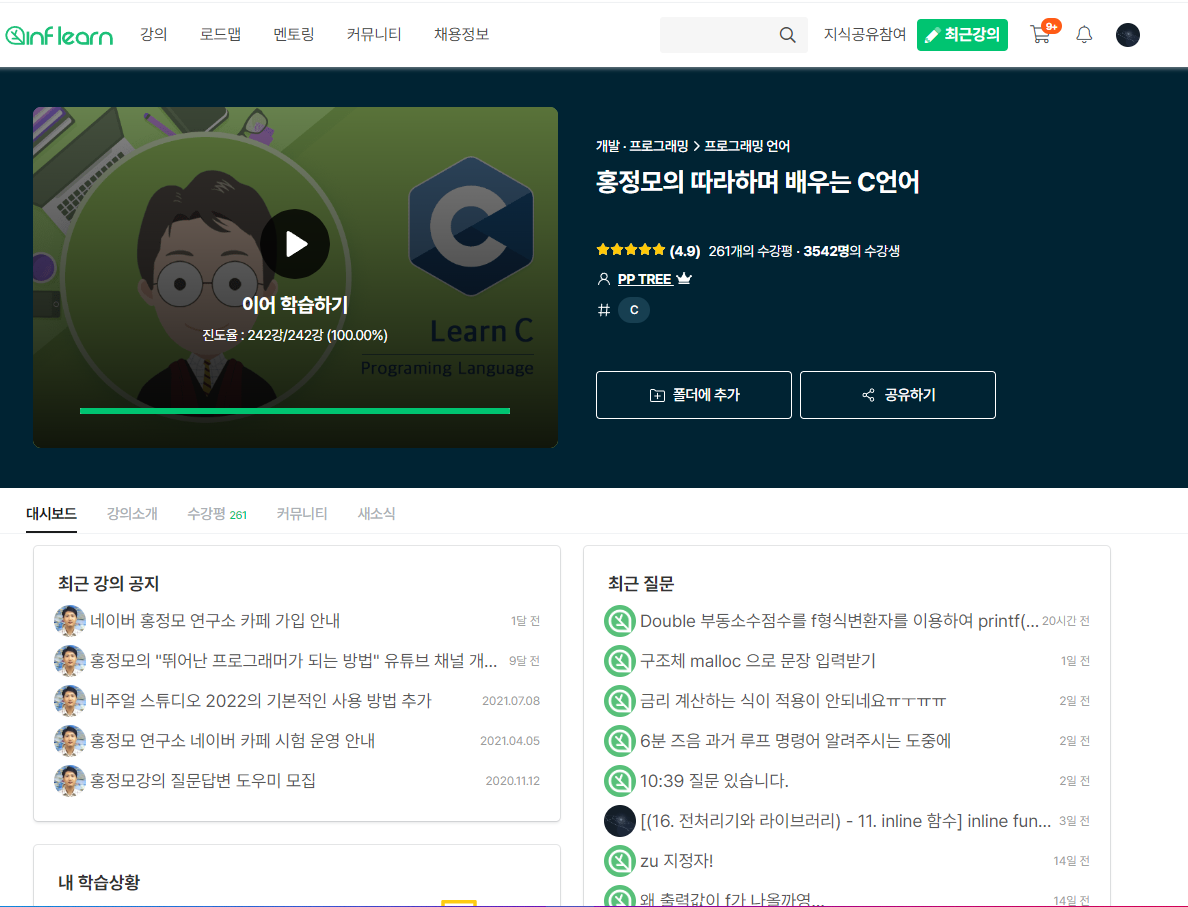The height and width of the screenshot is (907, 1188).
Task: Click the search magnifier icon
Action: coord(788,35)
